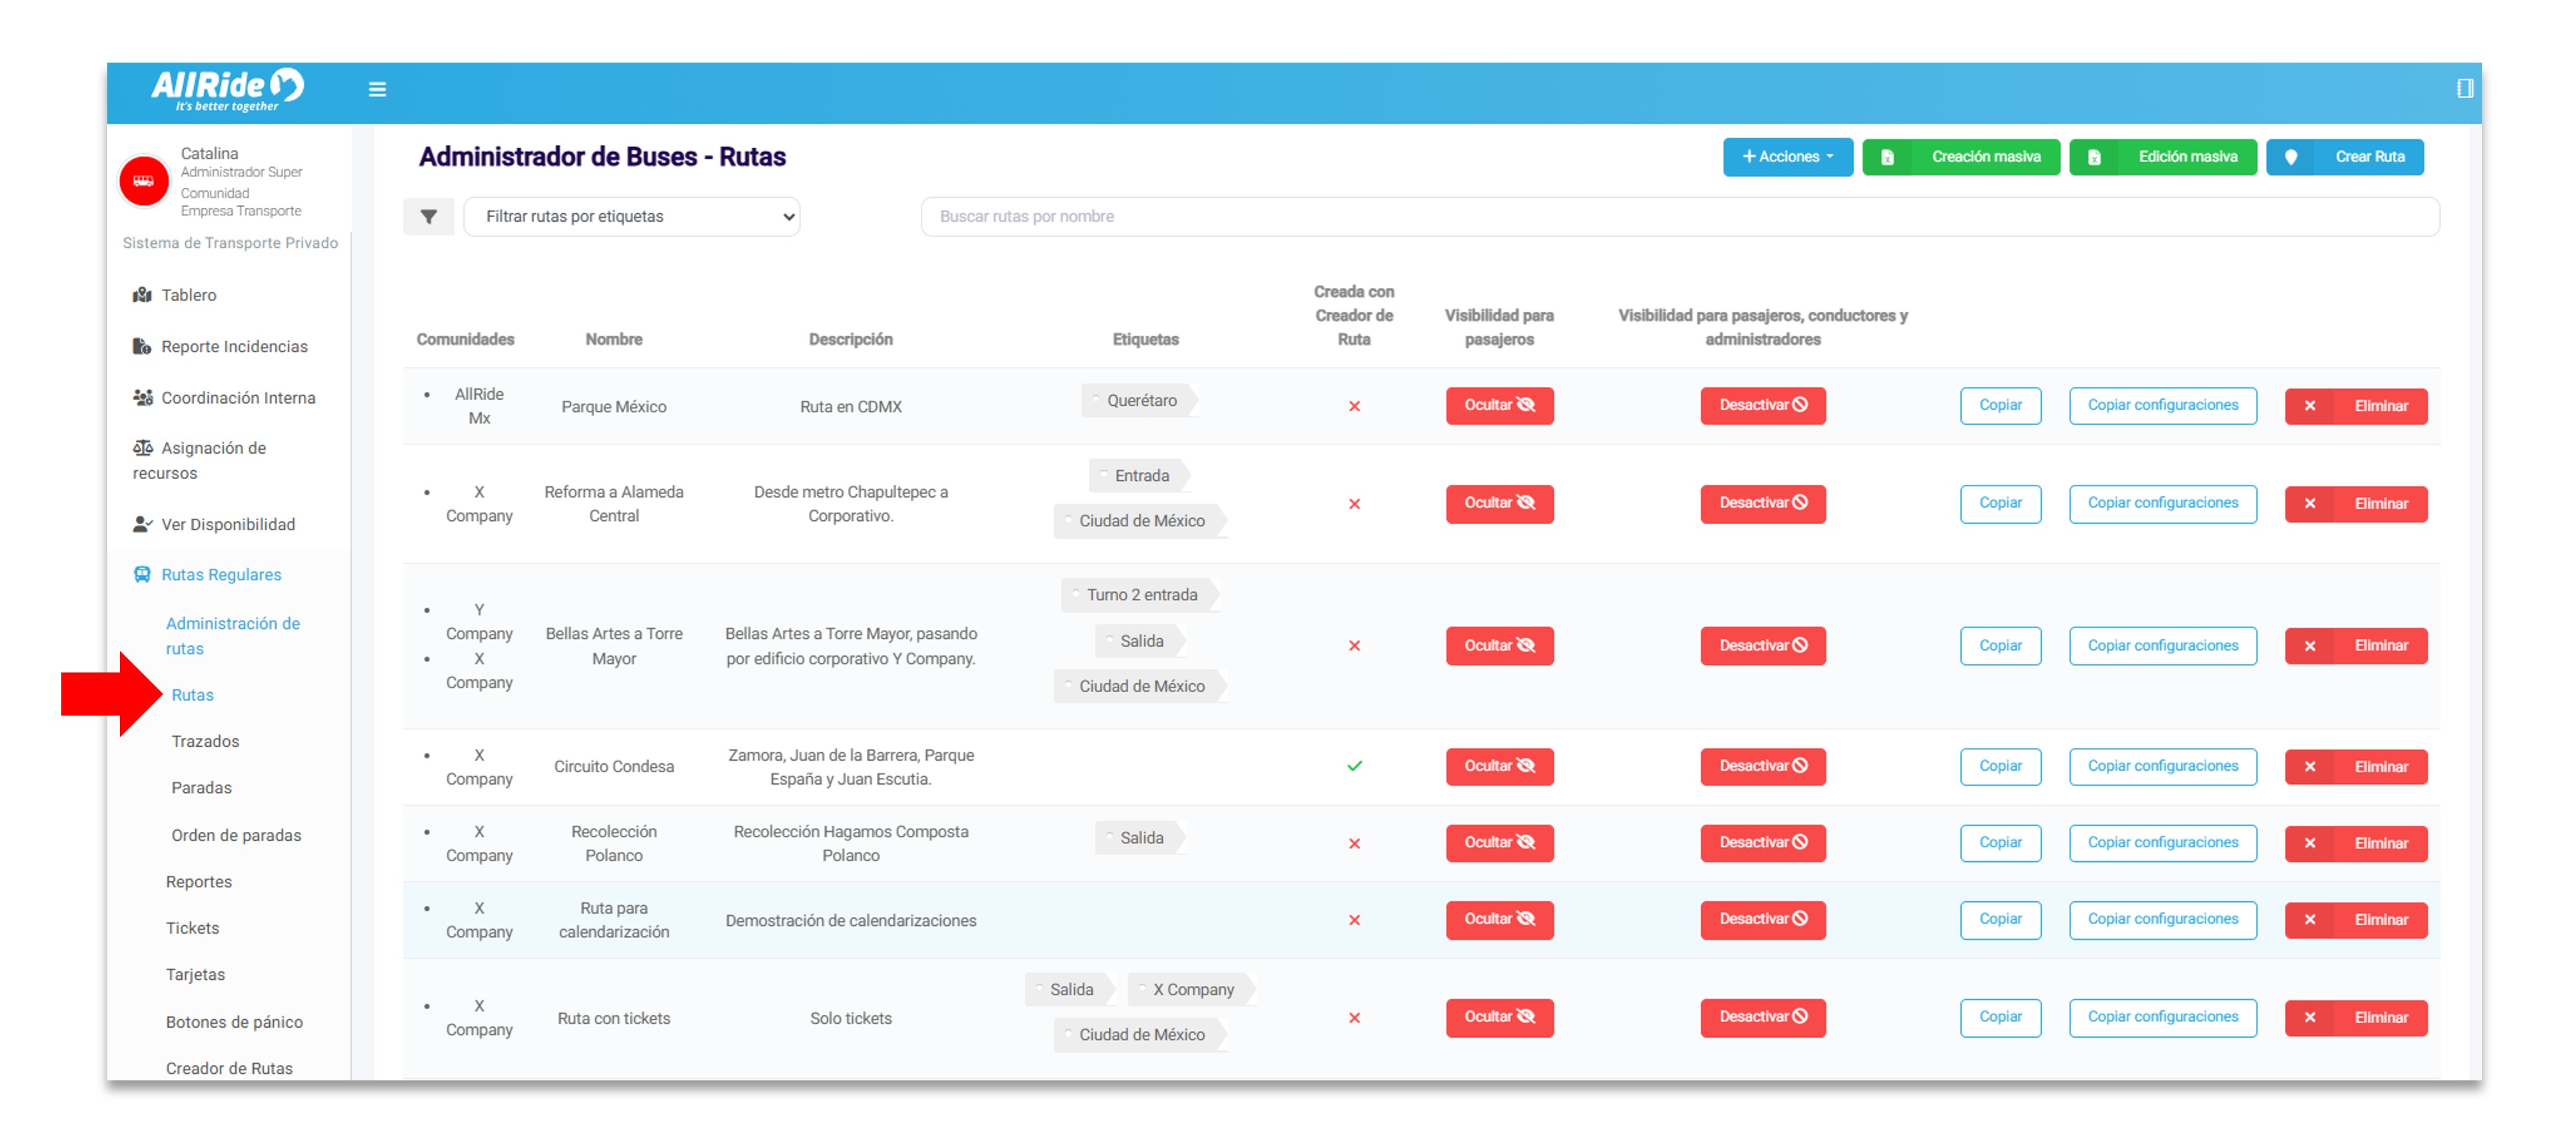This screenshot has height=1145, width=2576.
Task: Click the Creación masiva file icon button
Action: (x=1887, y=157)
